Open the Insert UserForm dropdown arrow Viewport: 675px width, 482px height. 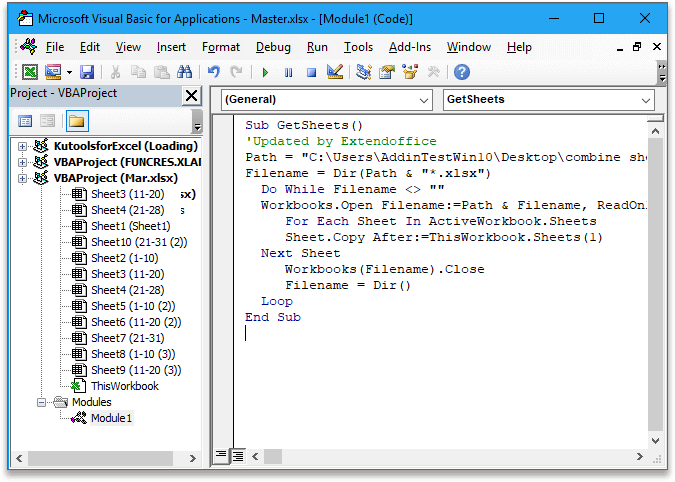69,72
